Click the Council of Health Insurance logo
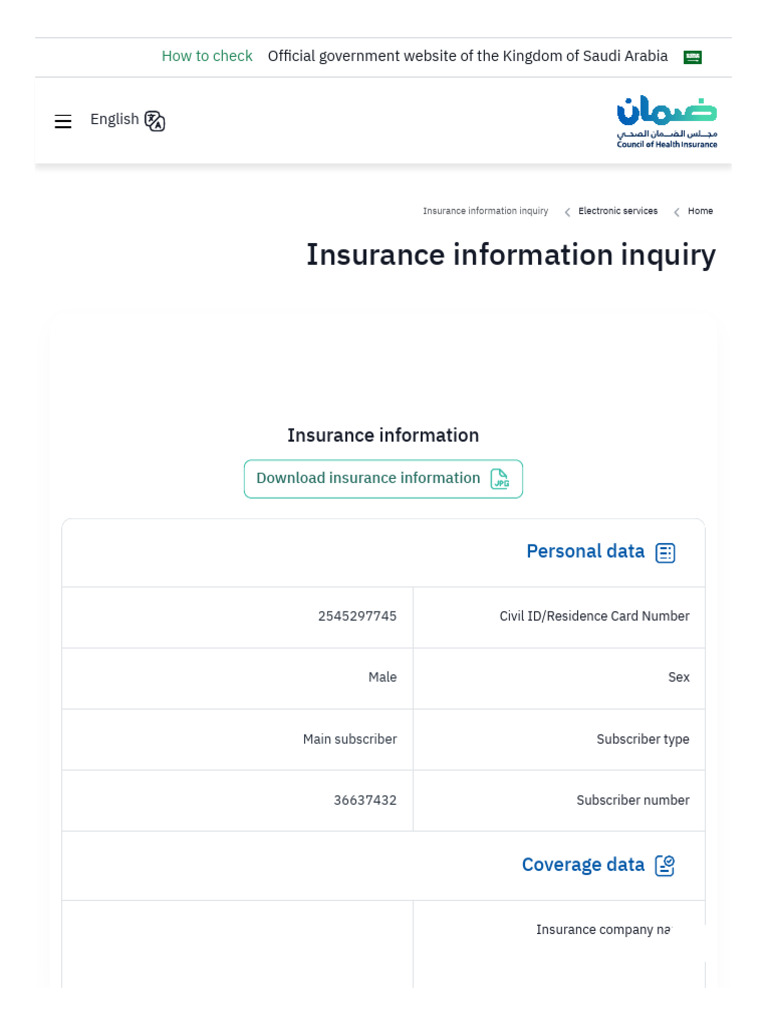Viewport: 768px width, 1024px height. [x=667, y=122]
